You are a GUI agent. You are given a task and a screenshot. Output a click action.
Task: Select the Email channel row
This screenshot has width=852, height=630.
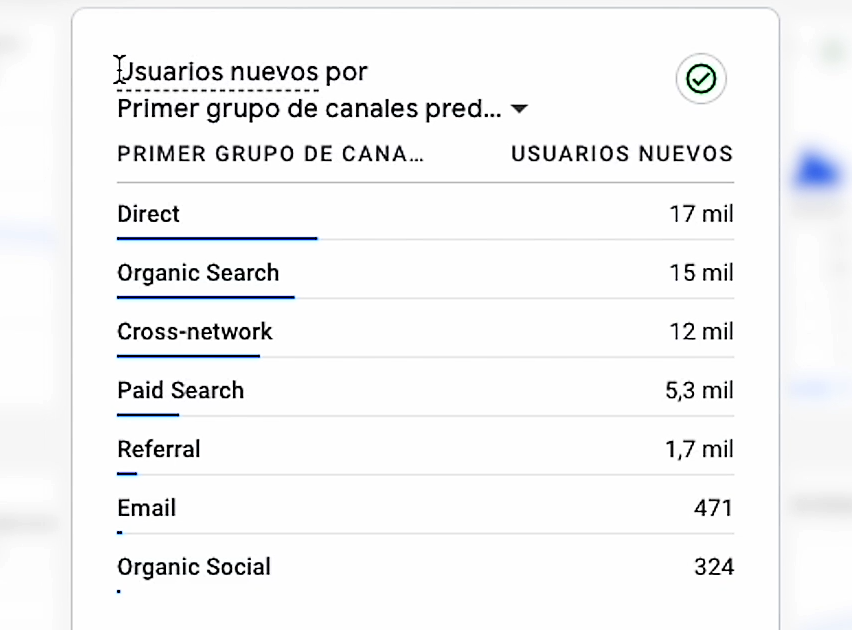coord(425,508)
